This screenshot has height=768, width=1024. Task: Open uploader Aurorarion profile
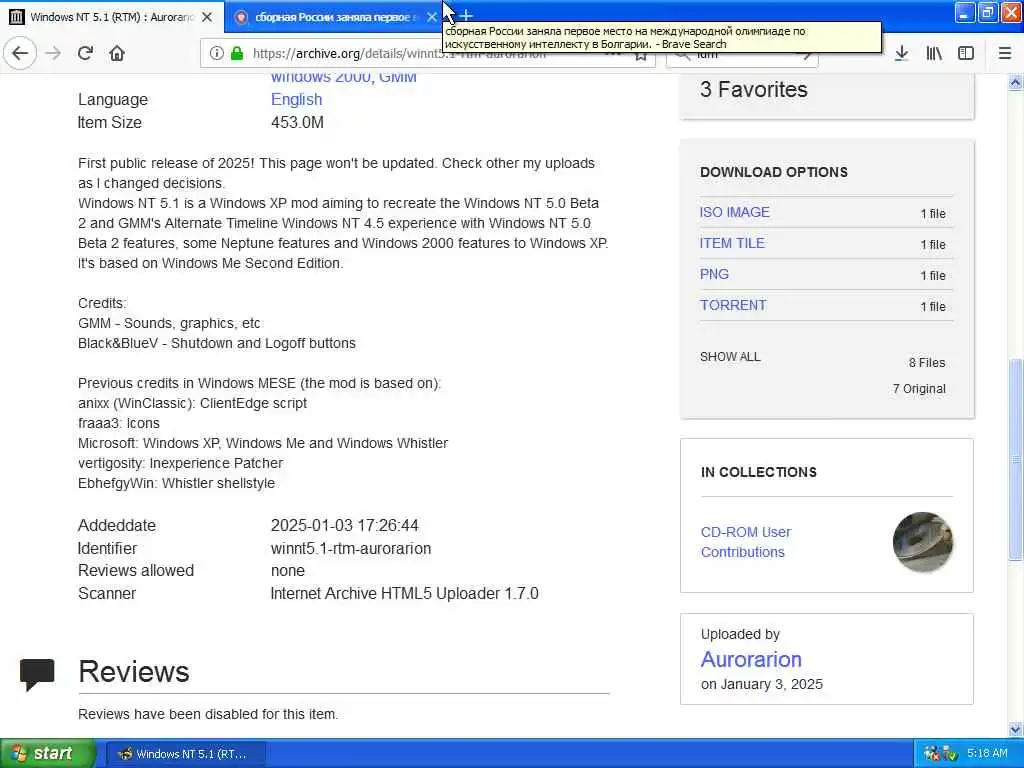751,660
